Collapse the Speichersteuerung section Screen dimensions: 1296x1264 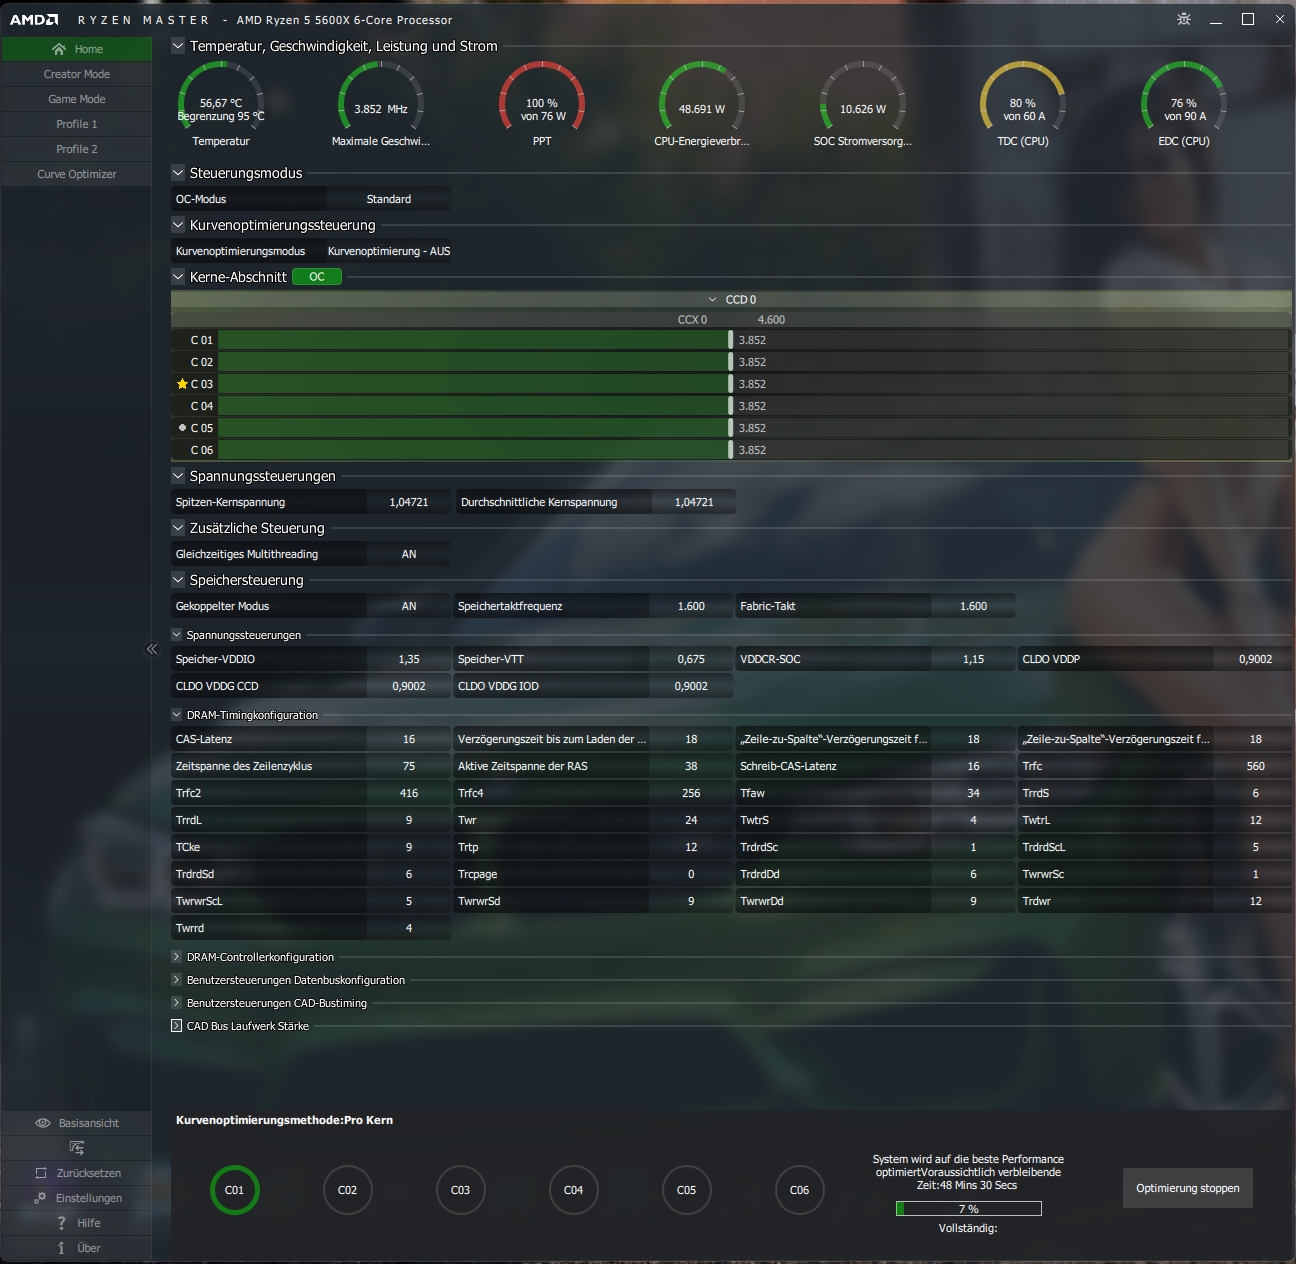(x=178, y=580)
